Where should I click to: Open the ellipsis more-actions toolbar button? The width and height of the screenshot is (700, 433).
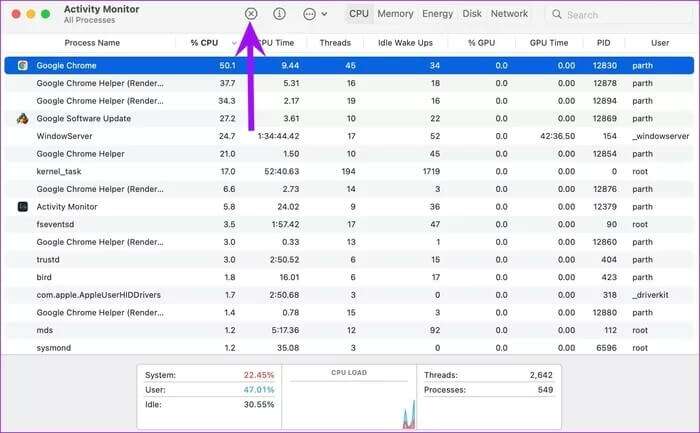click(309, 14)
